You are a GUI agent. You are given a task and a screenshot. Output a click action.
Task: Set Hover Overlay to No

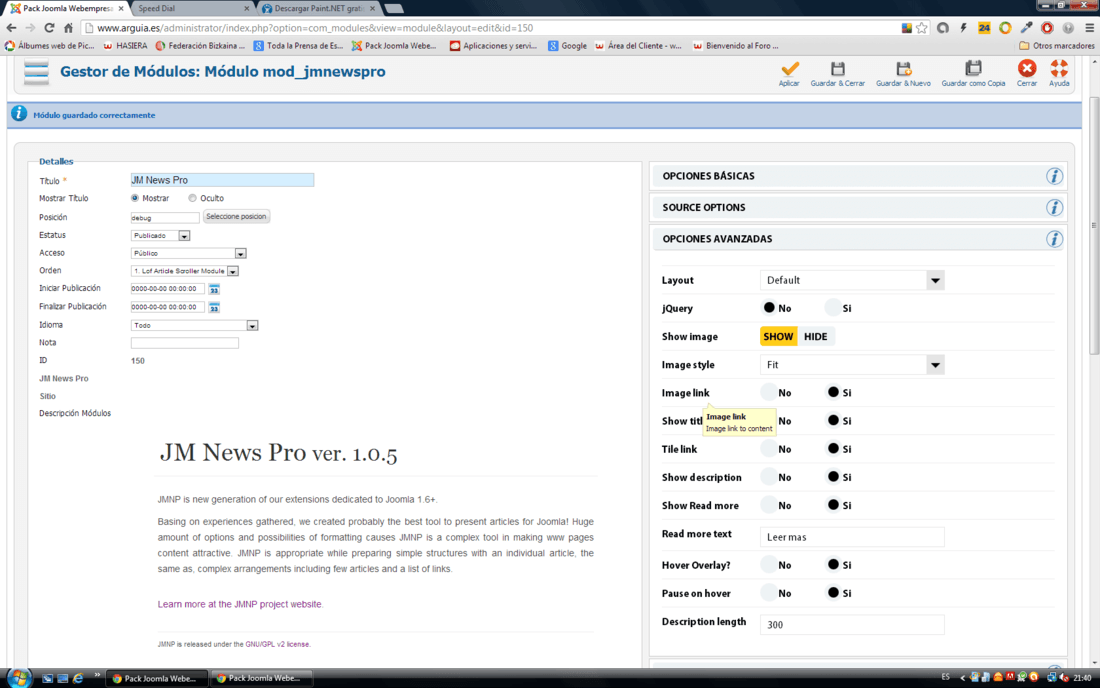[770, 565]
